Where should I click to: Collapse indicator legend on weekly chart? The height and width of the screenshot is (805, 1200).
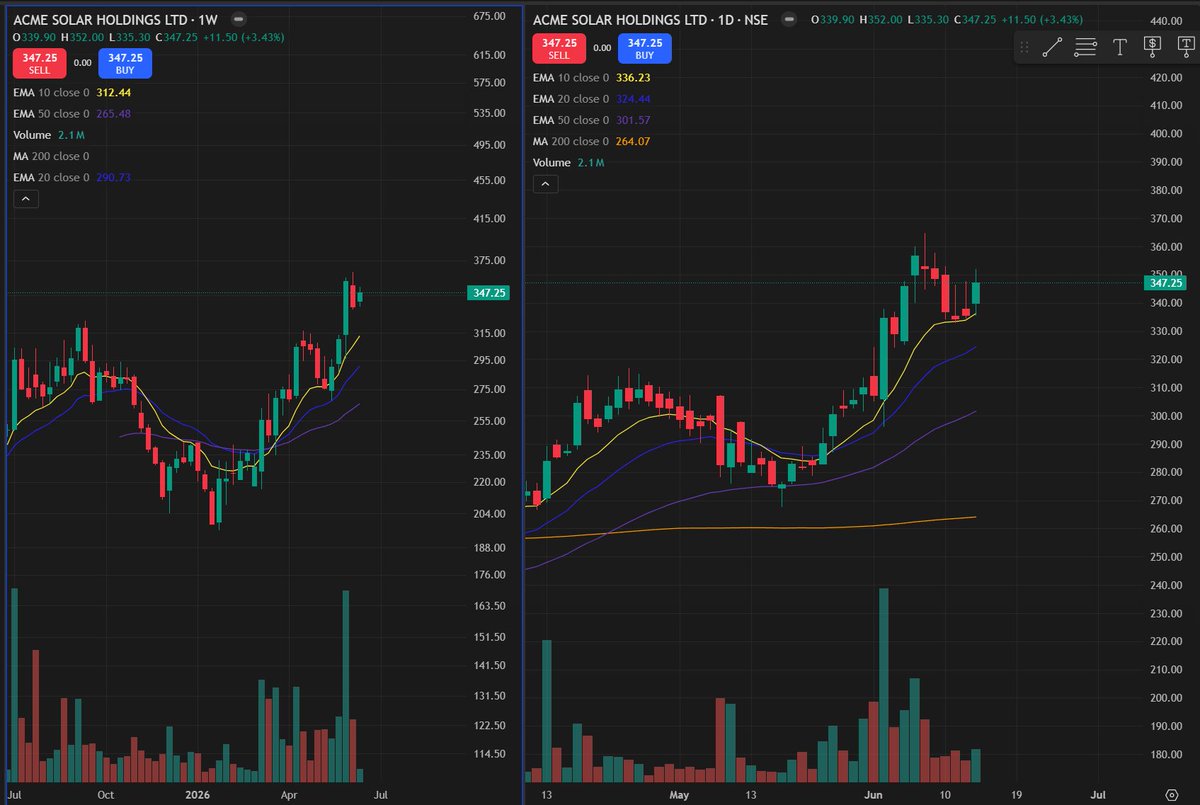click(x=26, y=199)
